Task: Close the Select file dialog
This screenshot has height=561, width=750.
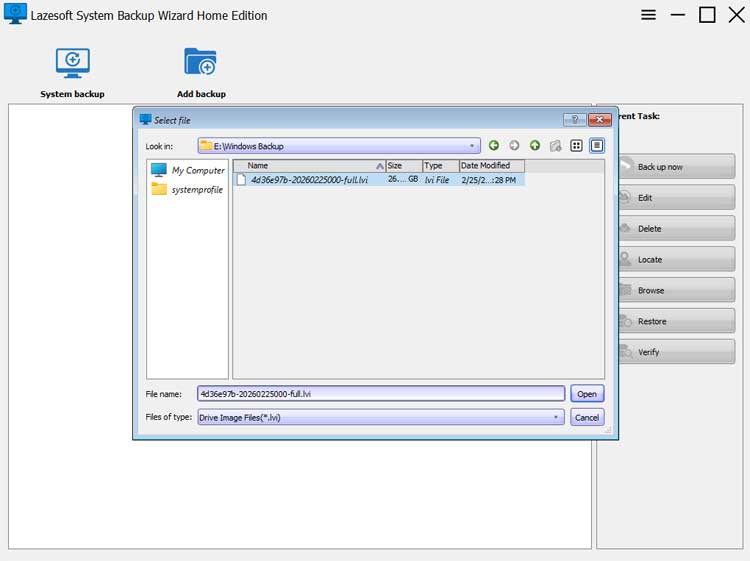Action: 600,120
